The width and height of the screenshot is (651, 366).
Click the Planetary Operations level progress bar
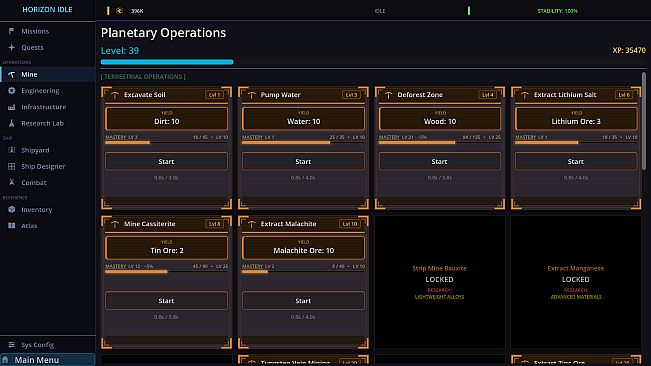pyautogui.click(x=167, y=62)
